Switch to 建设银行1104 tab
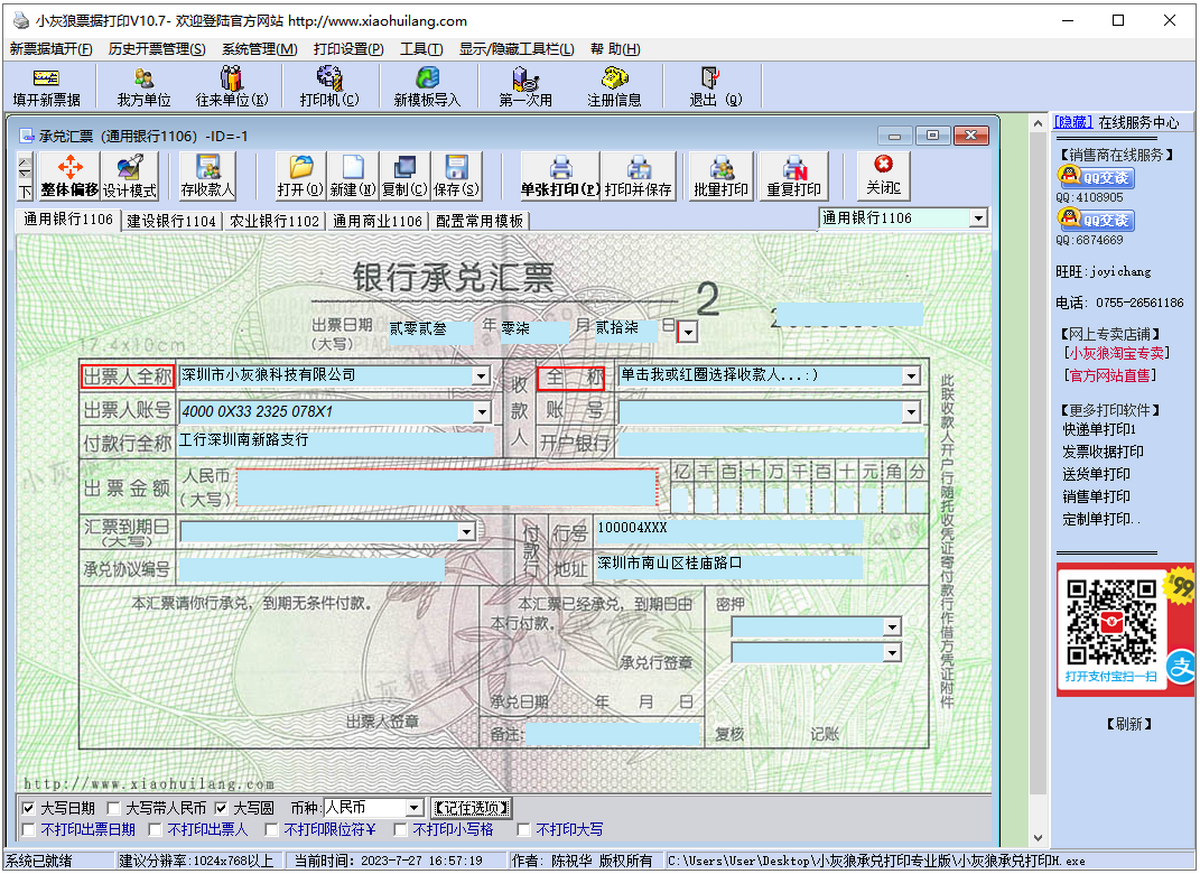This screenshot has height=874, width=1200. pyautogui.click(x=172, y=221)
